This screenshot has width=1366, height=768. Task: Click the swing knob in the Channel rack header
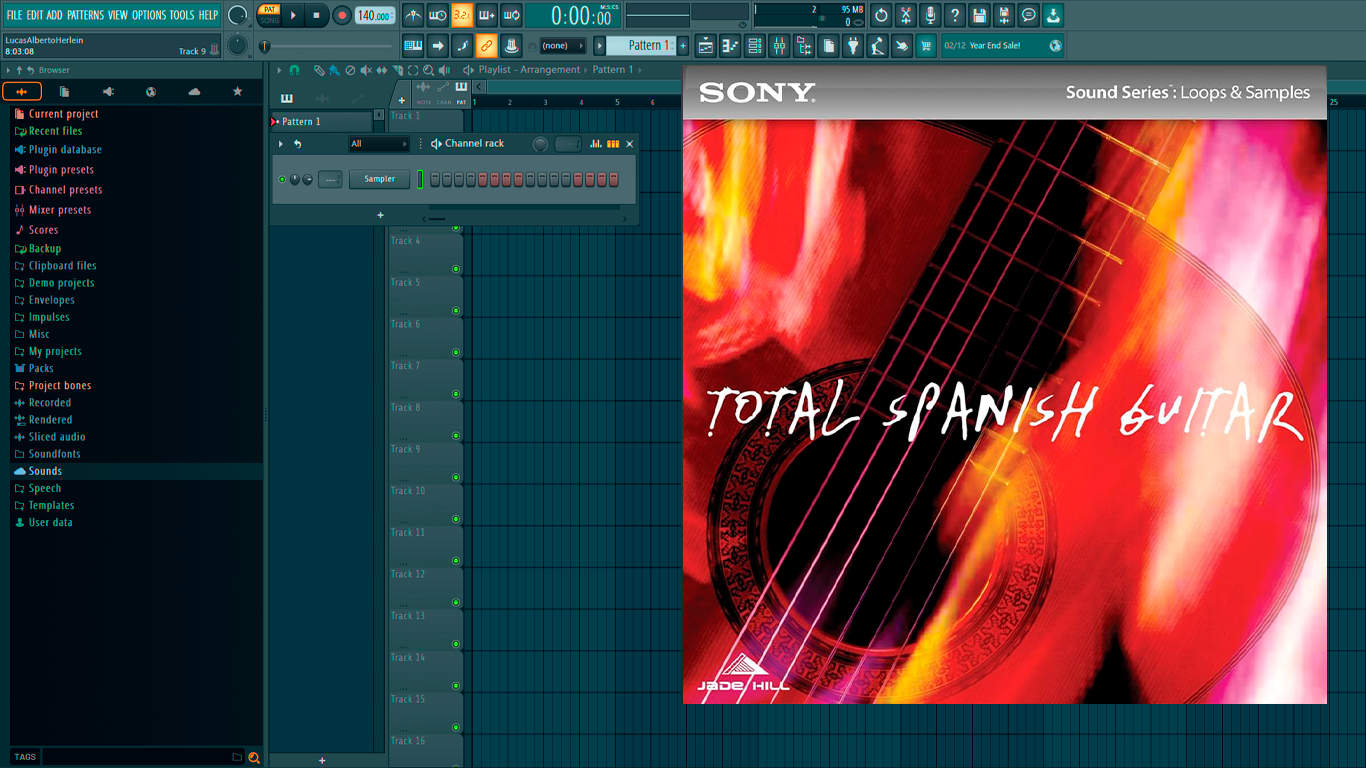(x=541, y=144)
